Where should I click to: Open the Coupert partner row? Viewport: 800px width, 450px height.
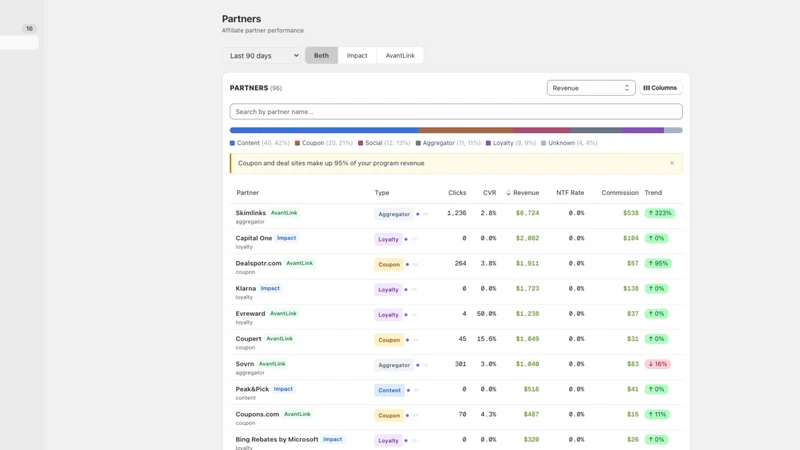pos(456,342)
